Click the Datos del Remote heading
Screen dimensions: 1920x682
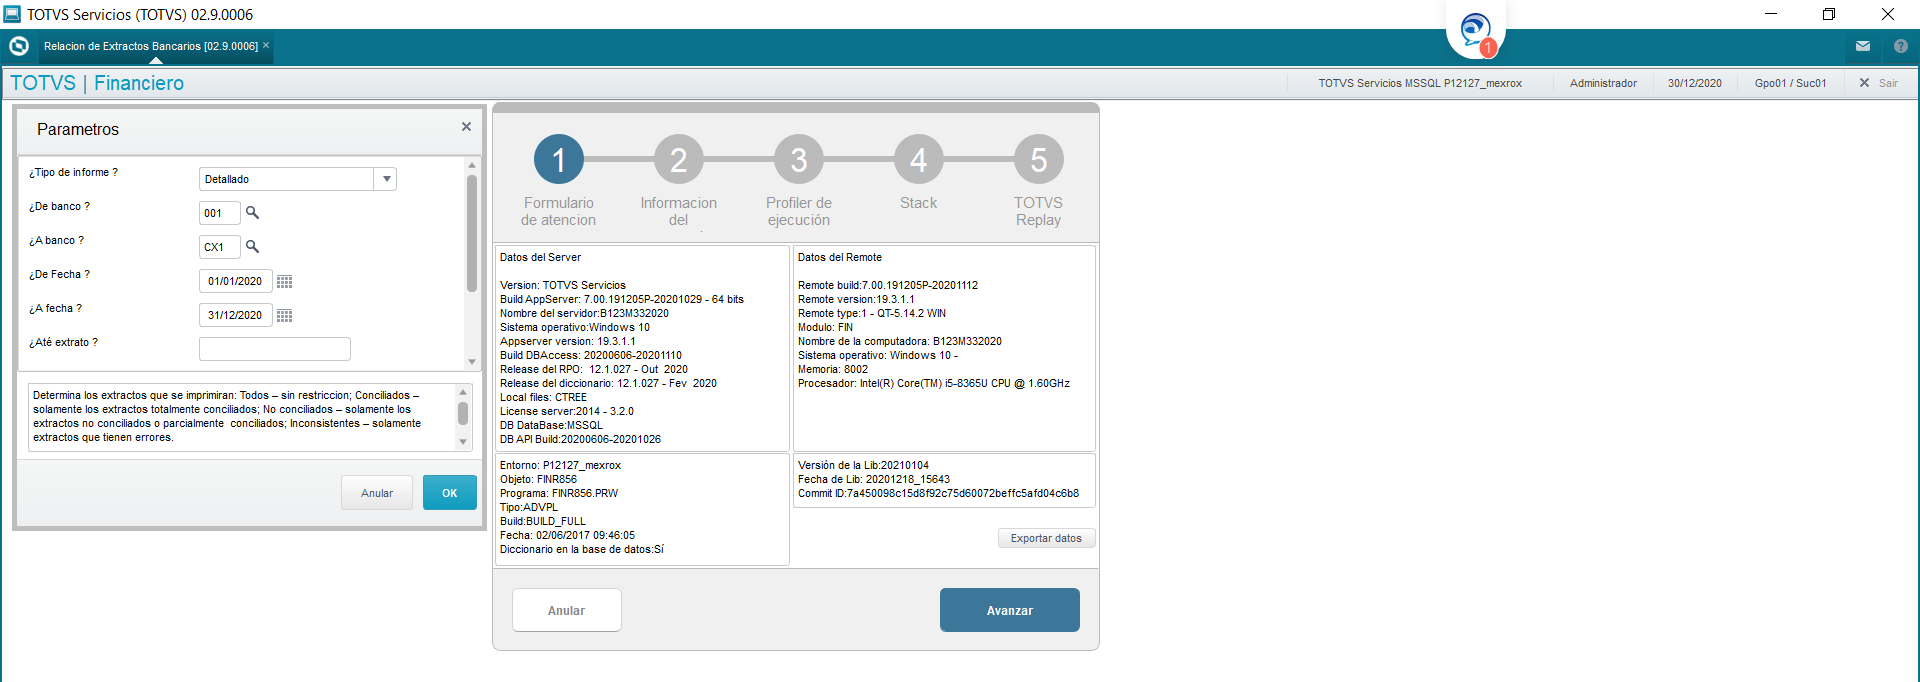840,257
